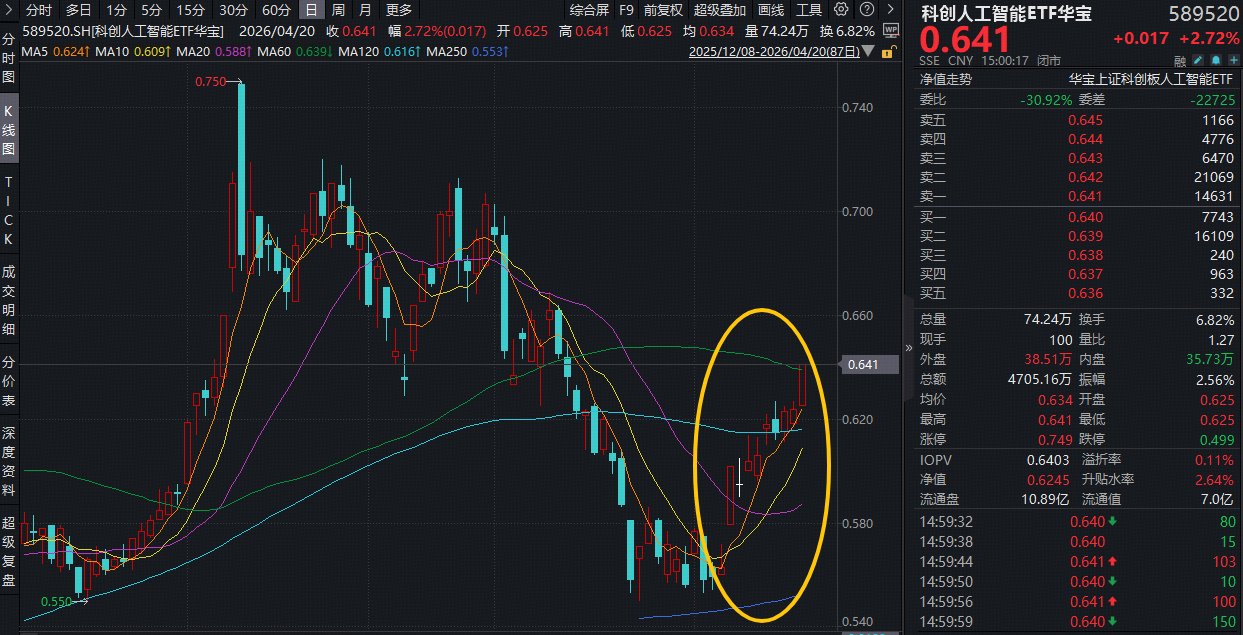Open the 净值走势 link
The width and height of the screenshot is (1243, 635).
coord(946,79)
